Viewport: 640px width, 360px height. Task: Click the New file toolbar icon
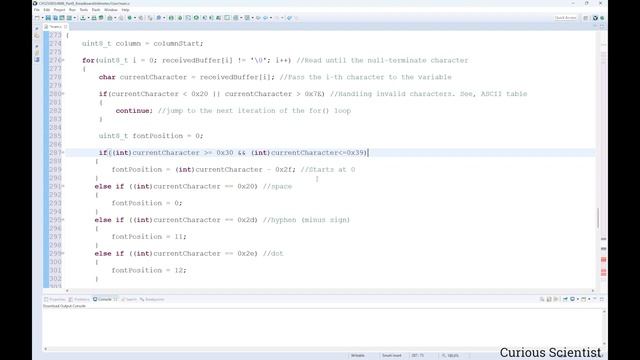pyautogui.click(x=37, y=18)
